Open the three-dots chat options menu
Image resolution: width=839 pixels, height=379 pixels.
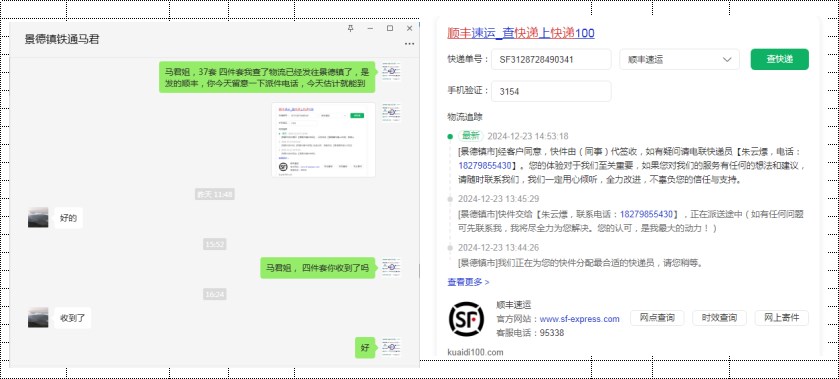pos(409,44)
